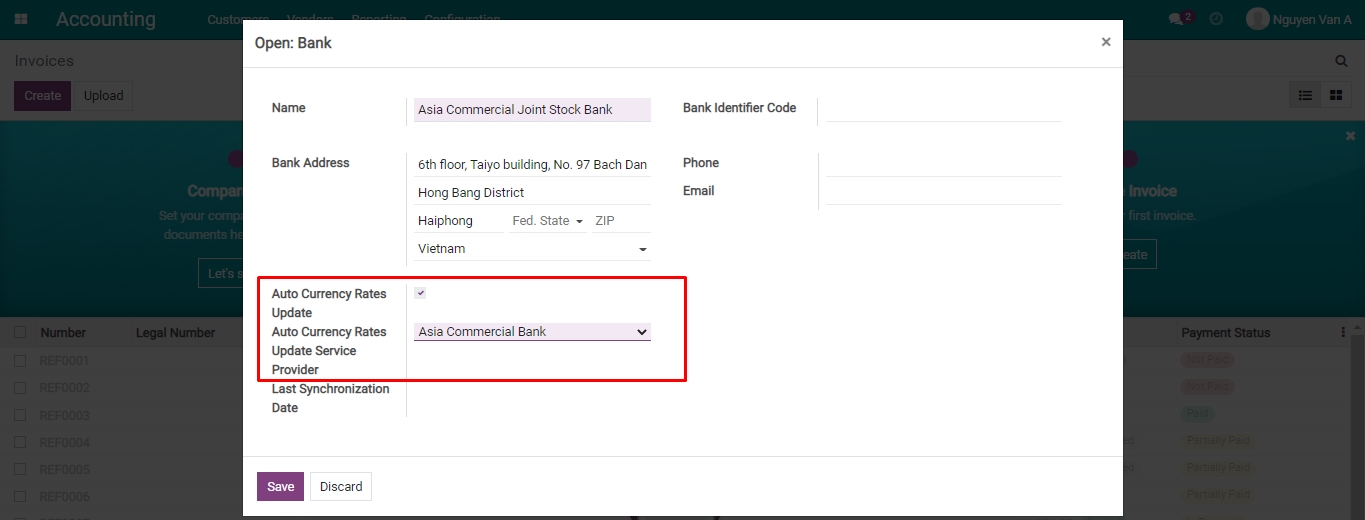The height and width of the screenshot is (520, 1365).
Task: Select the checkbox for row REF0003
Action: pos(20,415)
